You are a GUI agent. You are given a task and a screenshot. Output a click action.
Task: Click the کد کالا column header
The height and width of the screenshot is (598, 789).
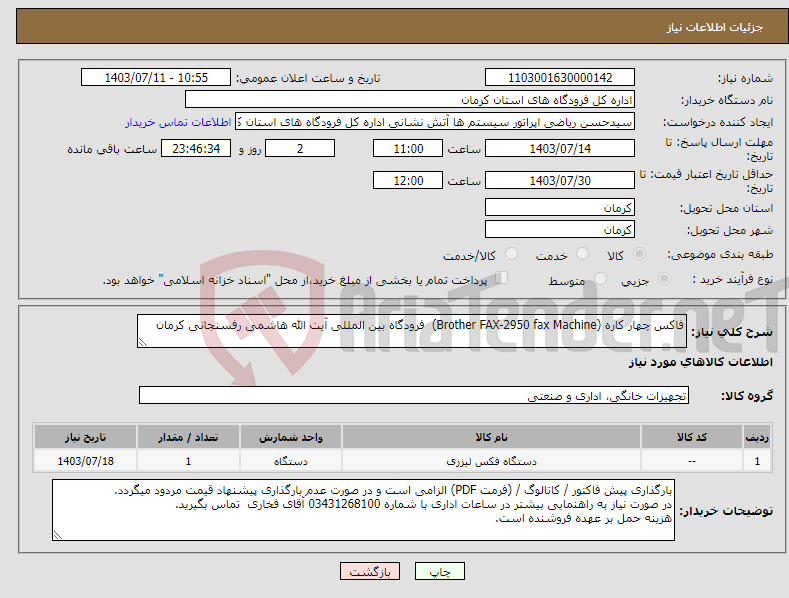click(x=692, y=437)
